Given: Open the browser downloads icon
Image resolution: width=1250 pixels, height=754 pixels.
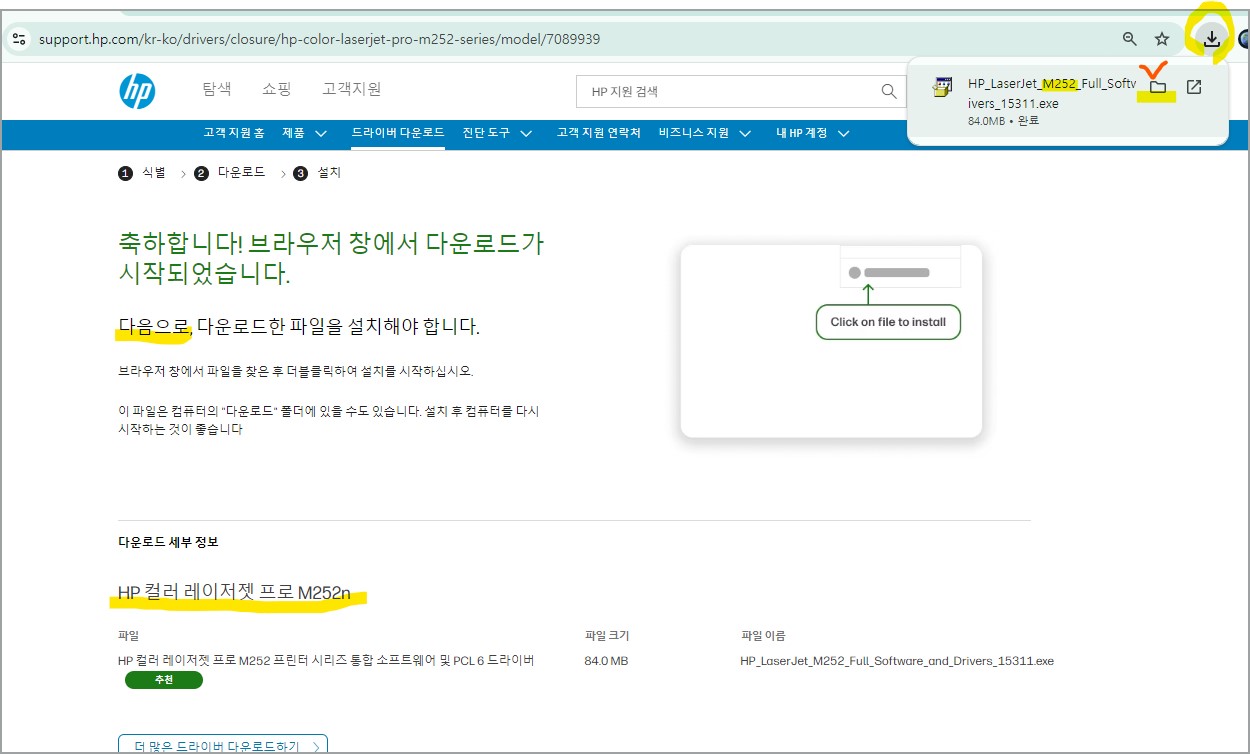Looking at the screenshot, I should pos(1211,39).
